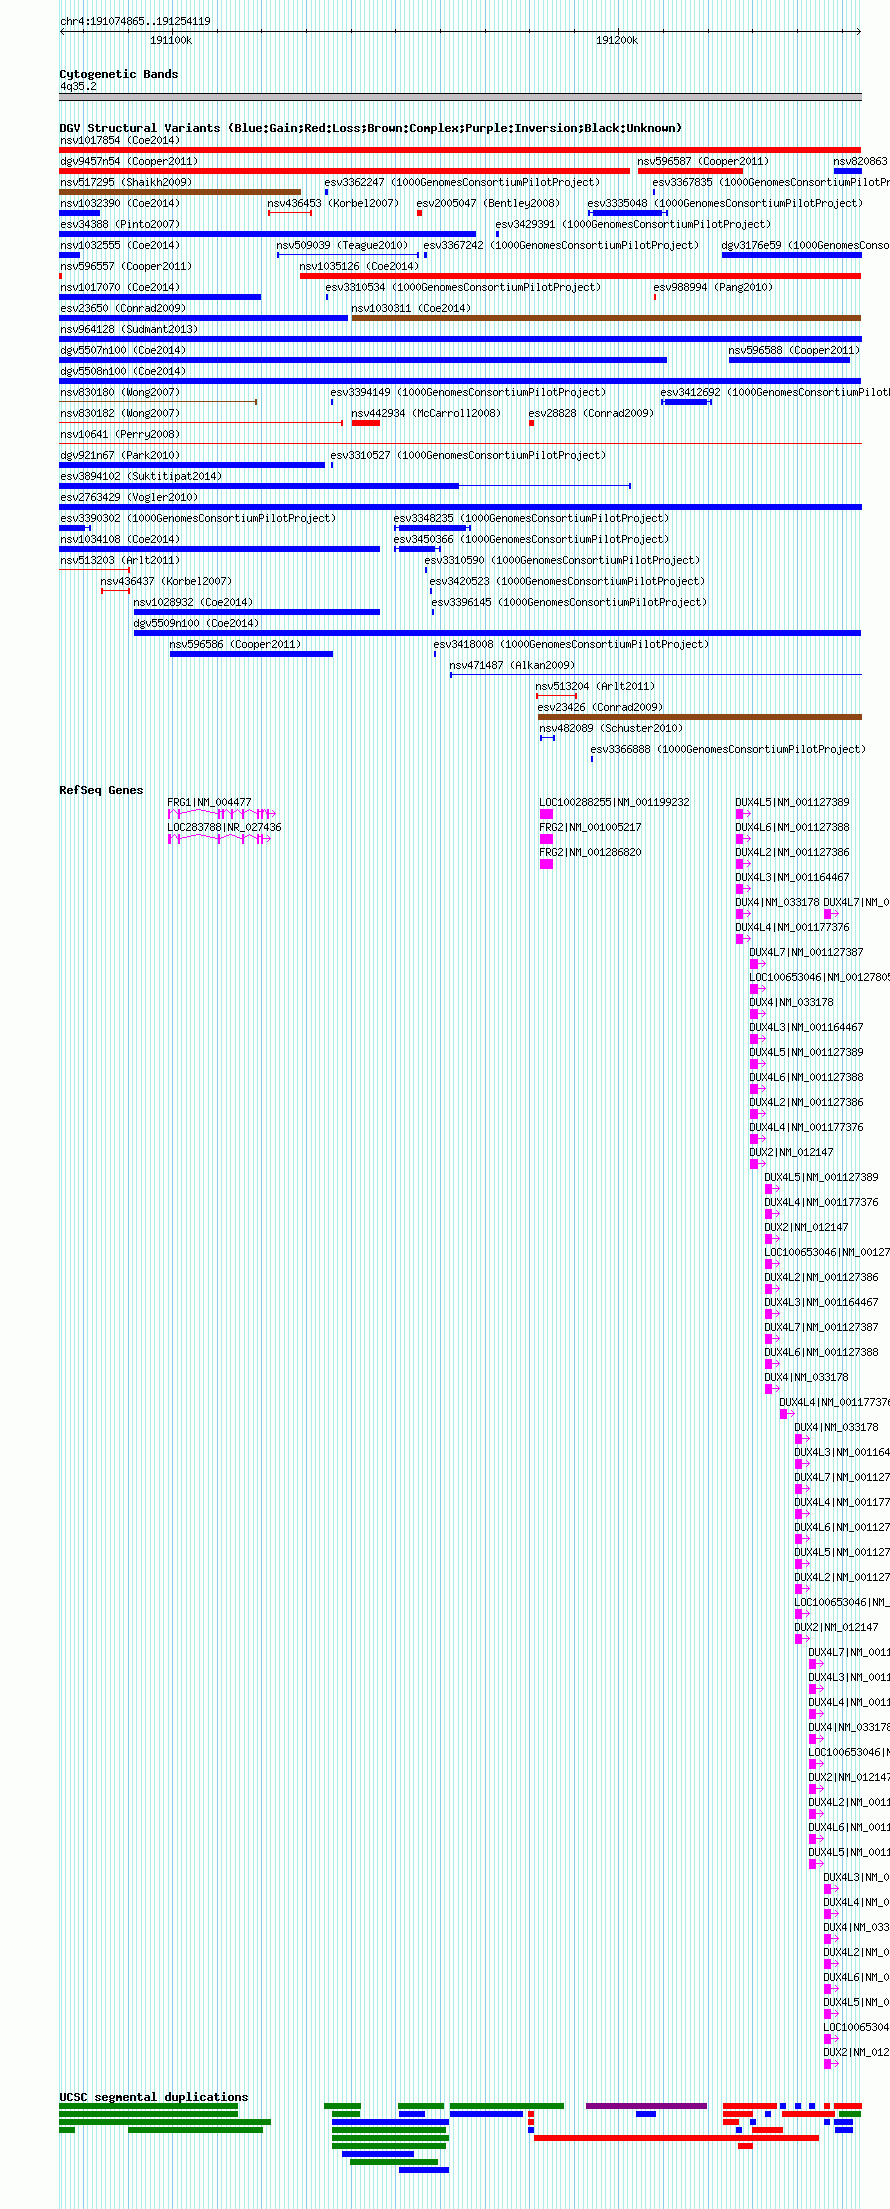The width and height of the screenshot is (890, 2209).
Task: Select the LOC283788|NR_027436 gene label
Action: tap(224, 827)
